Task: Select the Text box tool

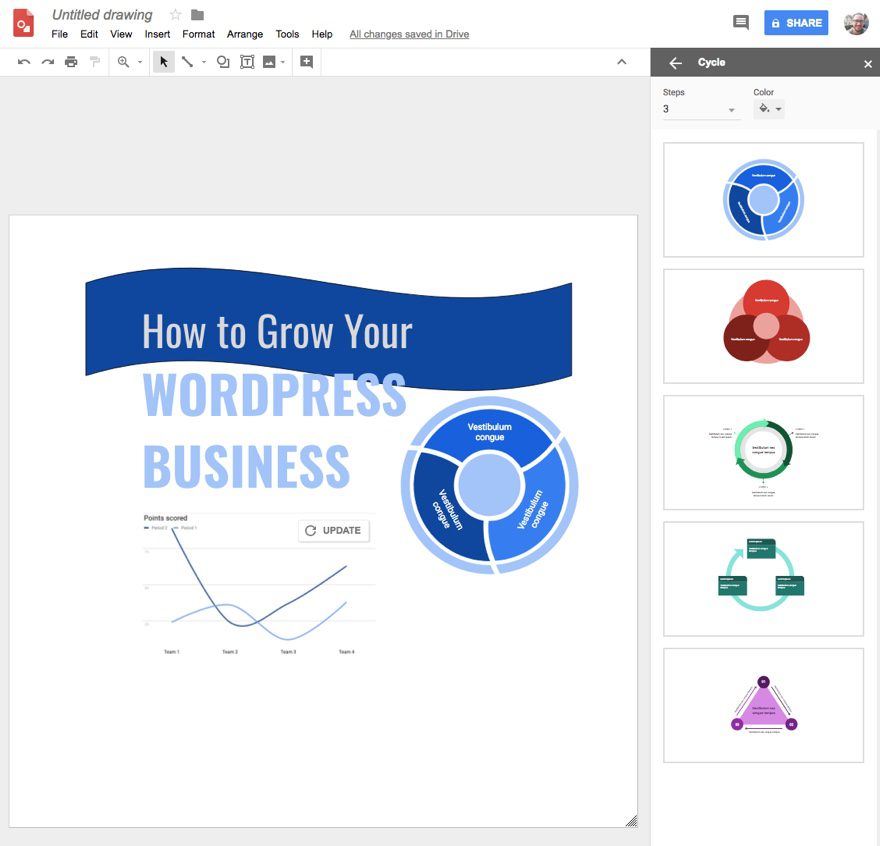Action: pos(247,61)
